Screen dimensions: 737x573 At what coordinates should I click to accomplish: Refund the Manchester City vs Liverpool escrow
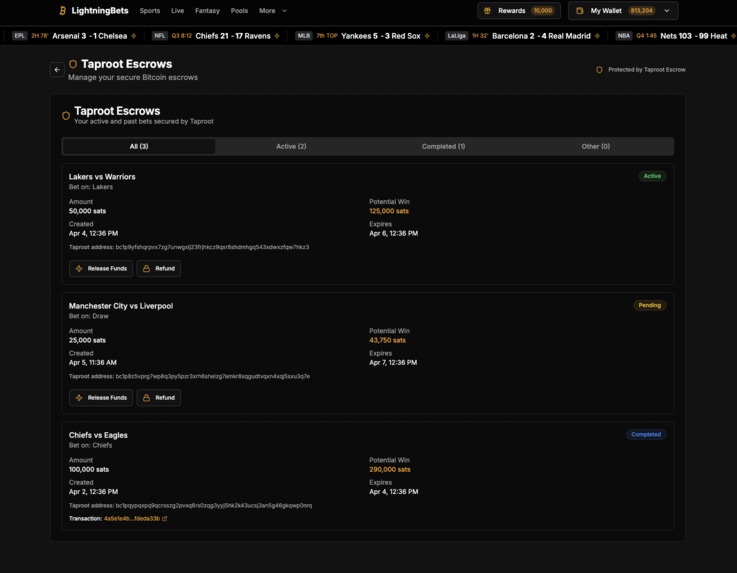159,398
